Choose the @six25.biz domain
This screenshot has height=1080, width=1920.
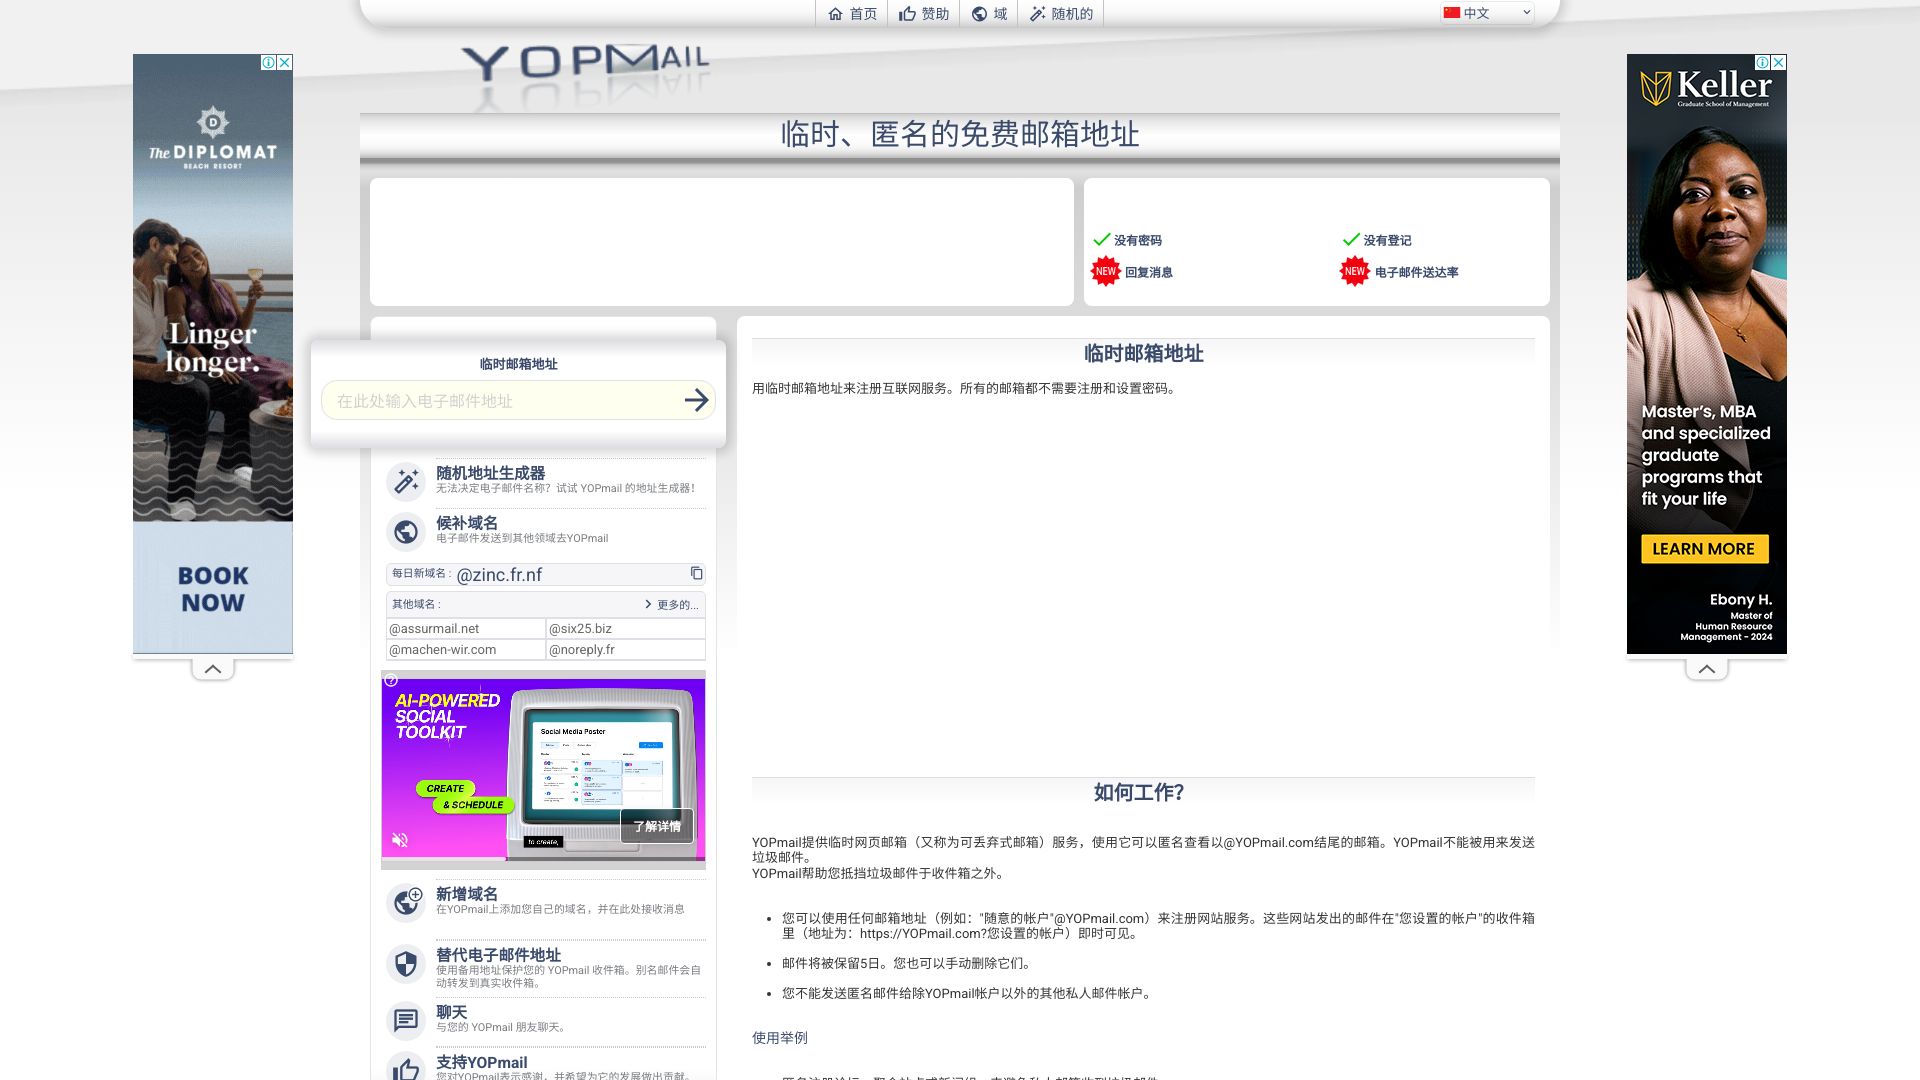(x=625, y=629)
